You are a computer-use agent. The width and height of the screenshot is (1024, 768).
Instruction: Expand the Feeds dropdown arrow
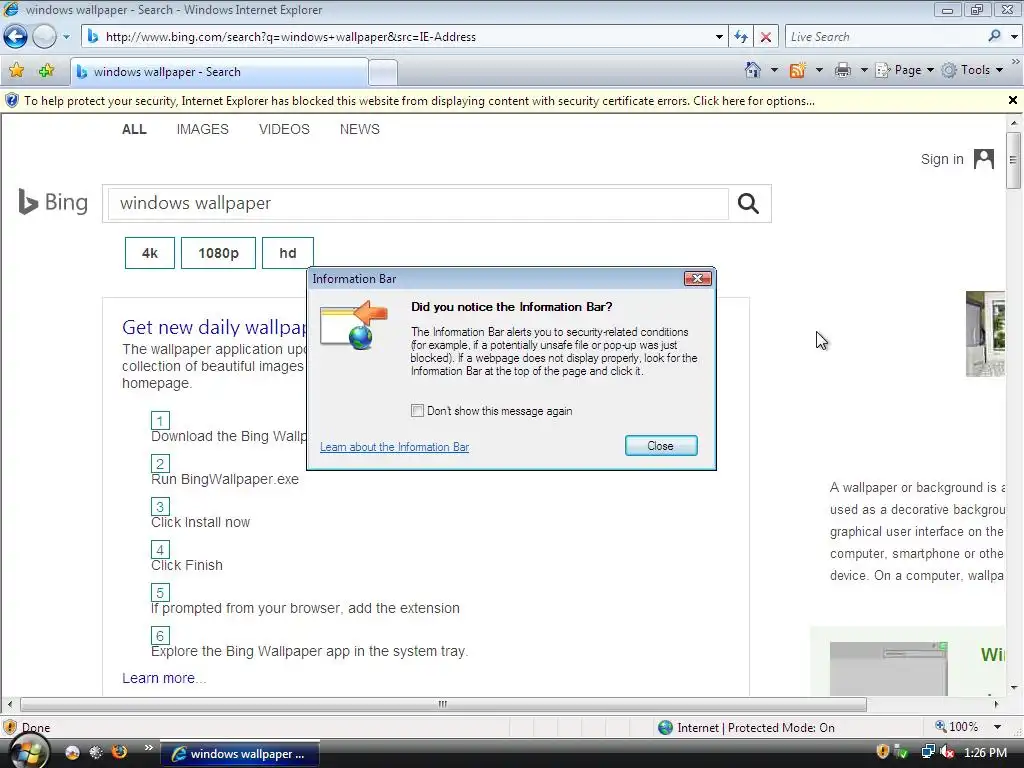(819, 70)
